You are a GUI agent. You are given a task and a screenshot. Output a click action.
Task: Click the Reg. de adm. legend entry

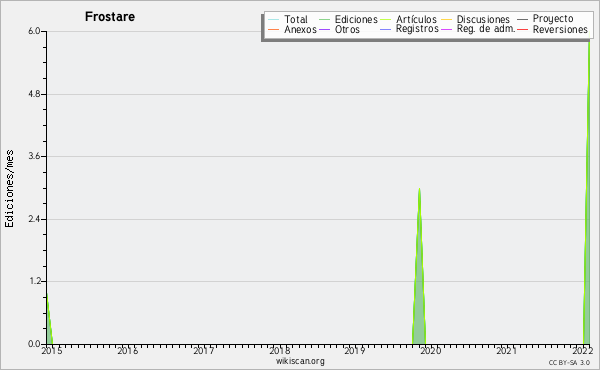click(x=478, y=29)
